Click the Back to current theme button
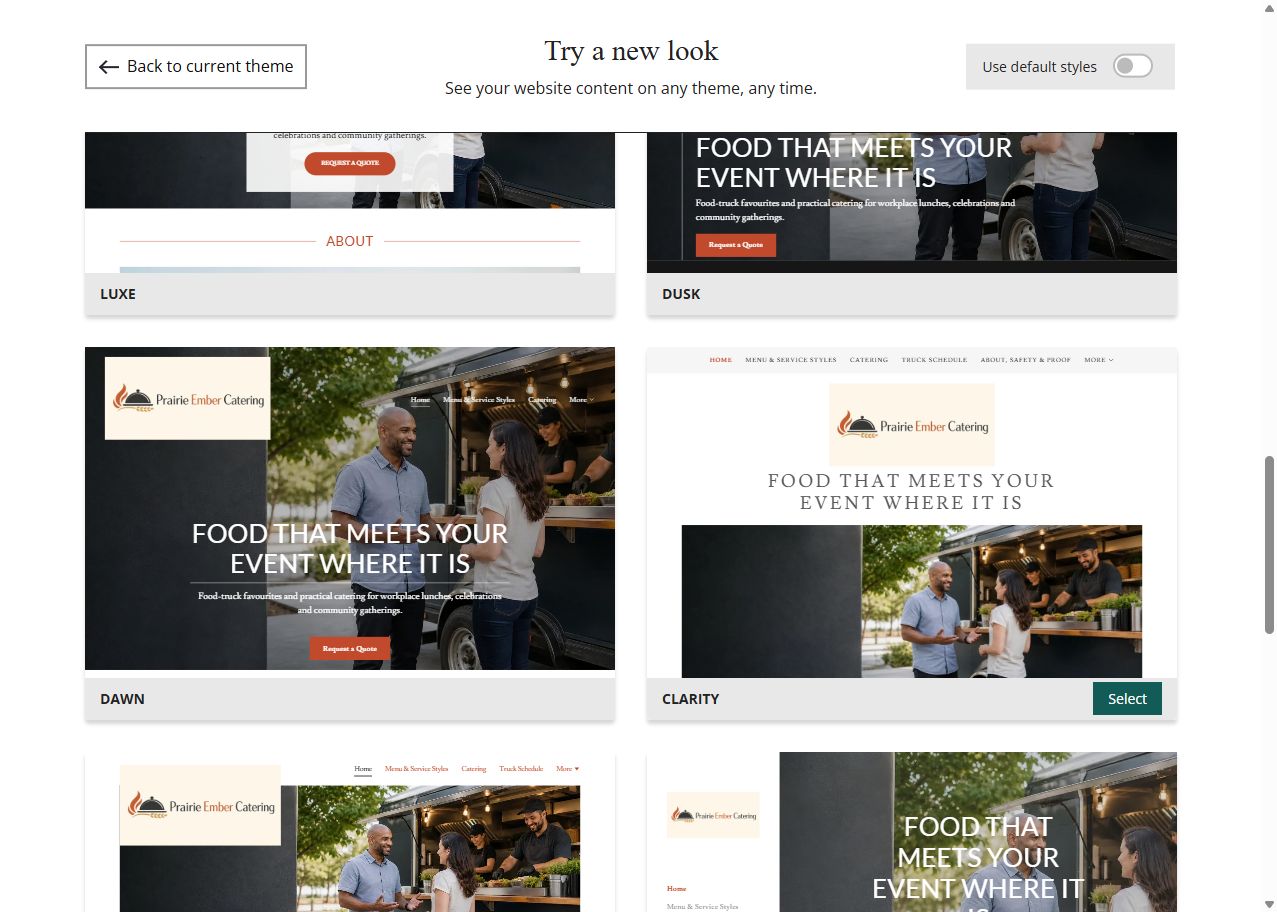Image resolution: width=1277 pixels, height=912 pixels. [x=196, y=66]
